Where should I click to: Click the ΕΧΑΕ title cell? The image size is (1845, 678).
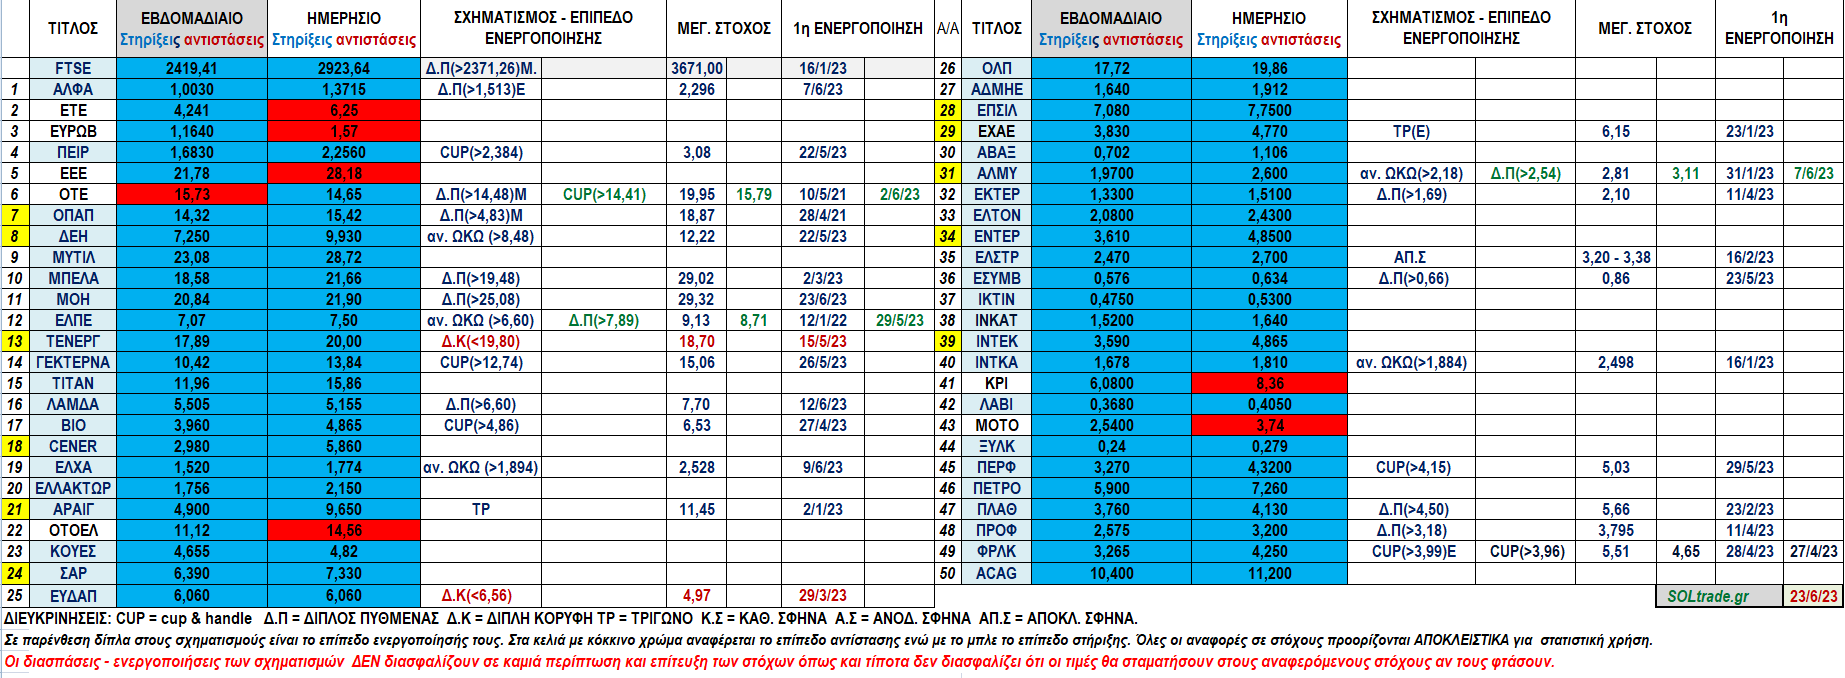997,131
